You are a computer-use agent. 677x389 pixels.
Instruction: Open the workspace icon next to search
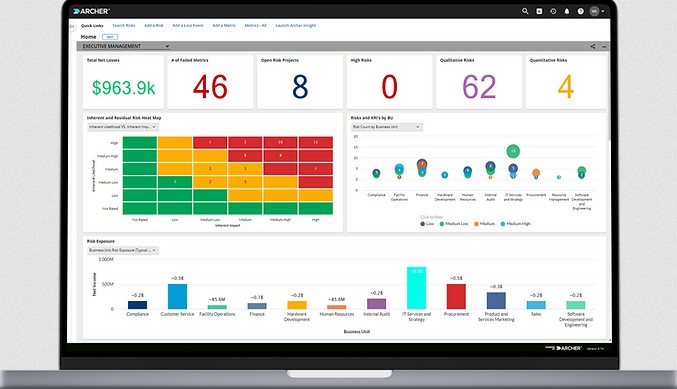(539, 11)
